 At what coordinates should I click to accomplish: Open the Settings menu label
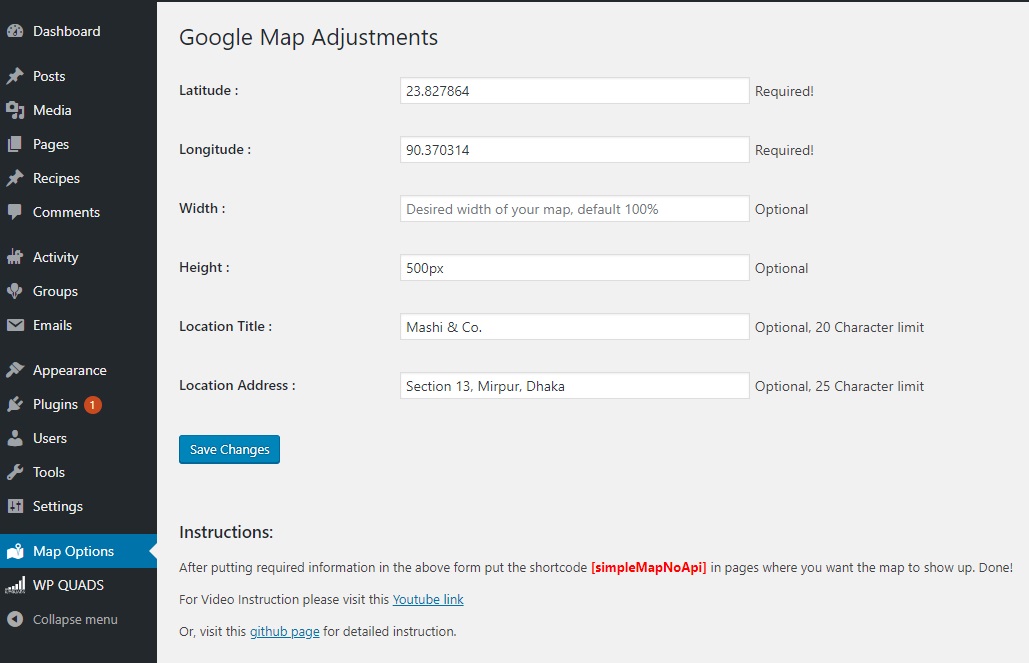[58, 506]
